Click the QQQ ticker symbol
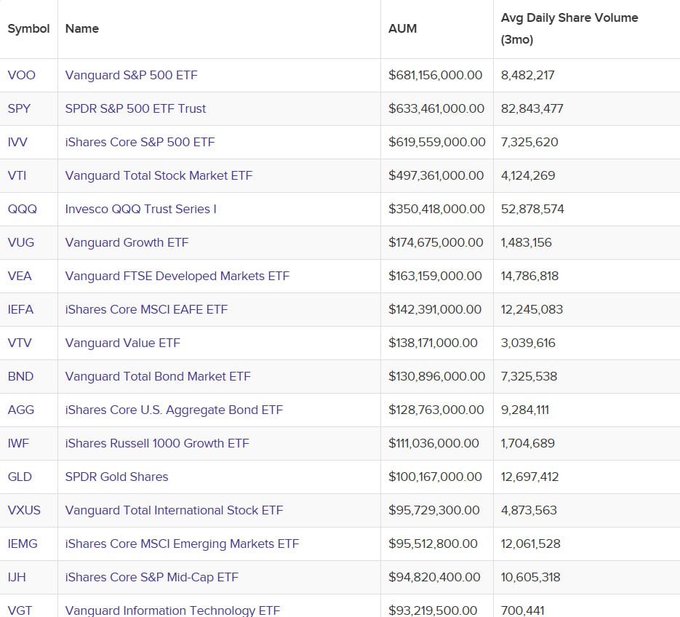Image resolution: width=680 pixels, height=617 pixels. pyautogui.click(x=22, y=209)
